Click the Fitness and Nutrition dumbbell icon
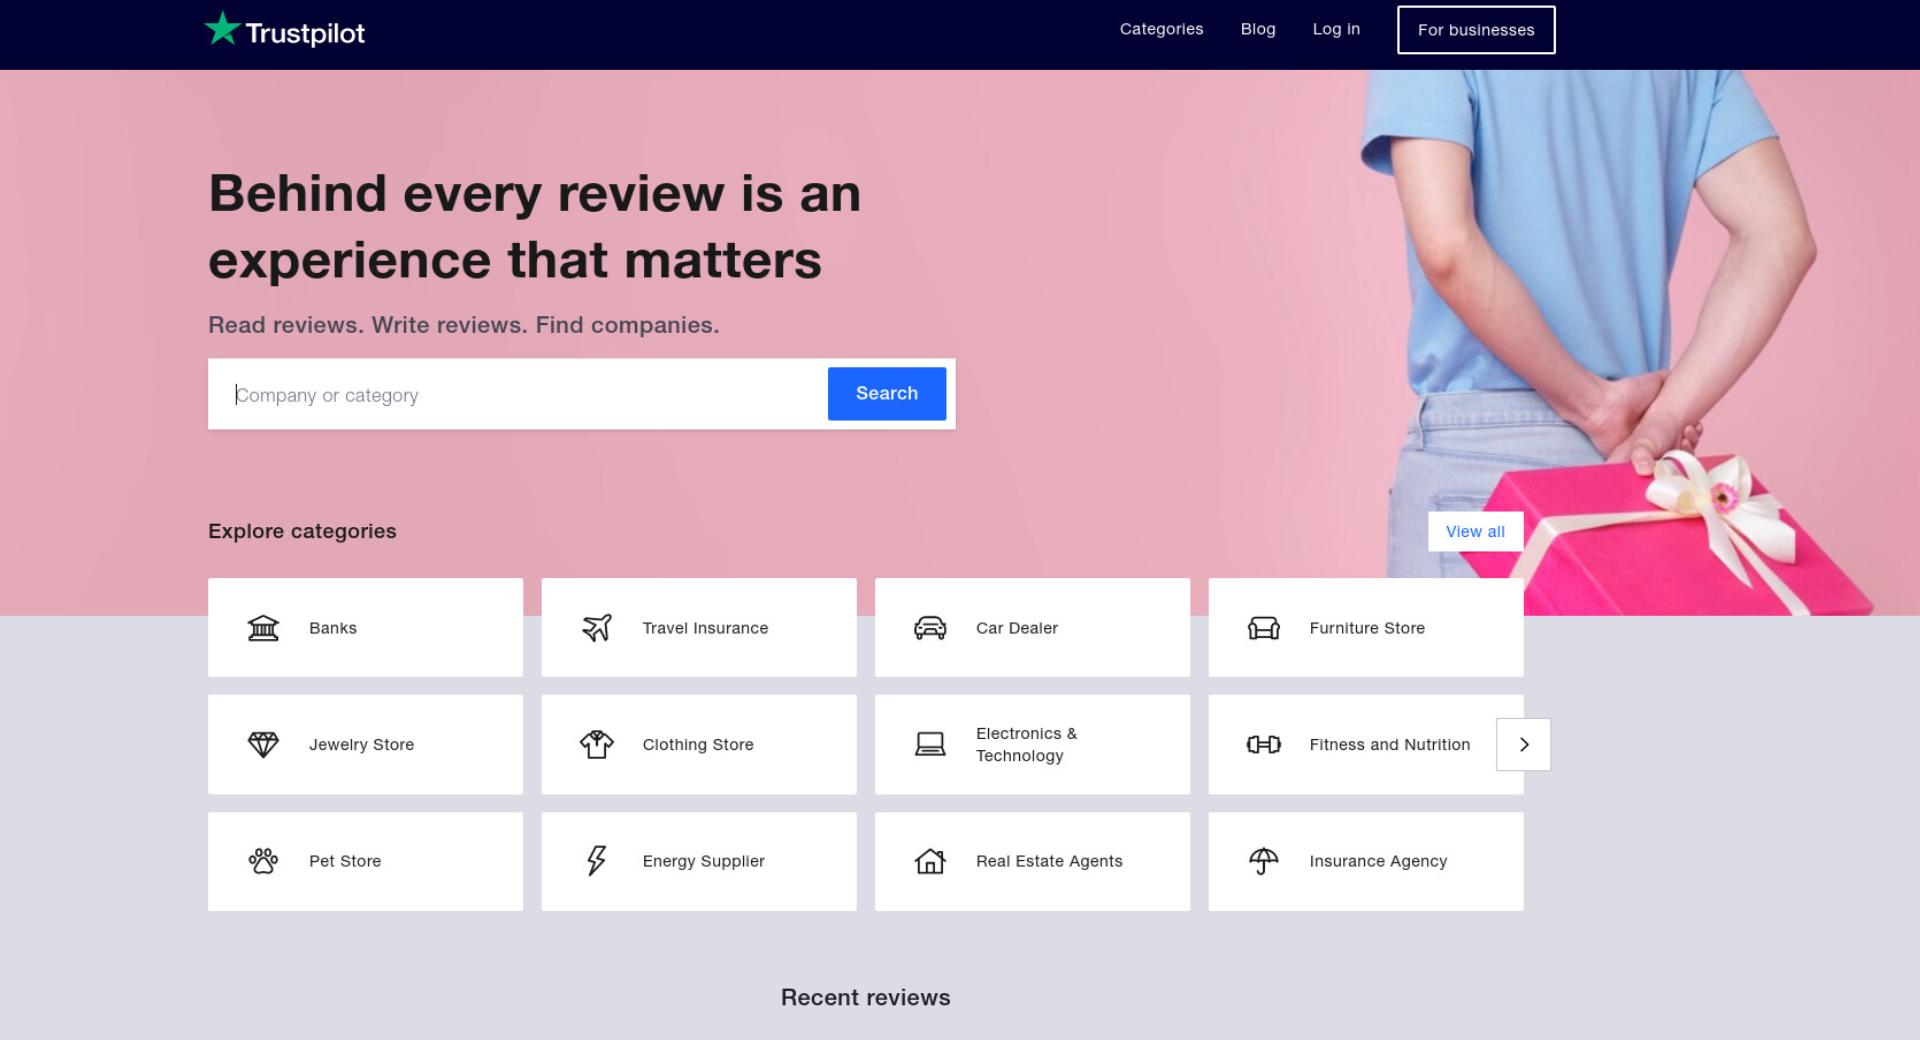Viewport: 1920px width, 1040px height. tap(1264, 745)
